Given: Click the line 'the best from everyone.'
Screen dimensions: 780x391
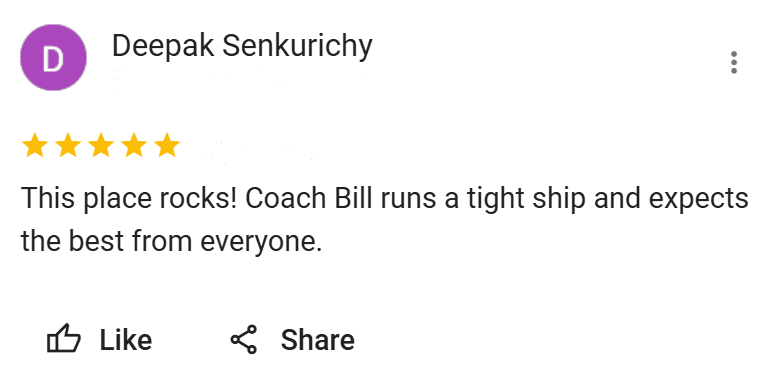Looking at the screenshot, I should click(172, 241).
